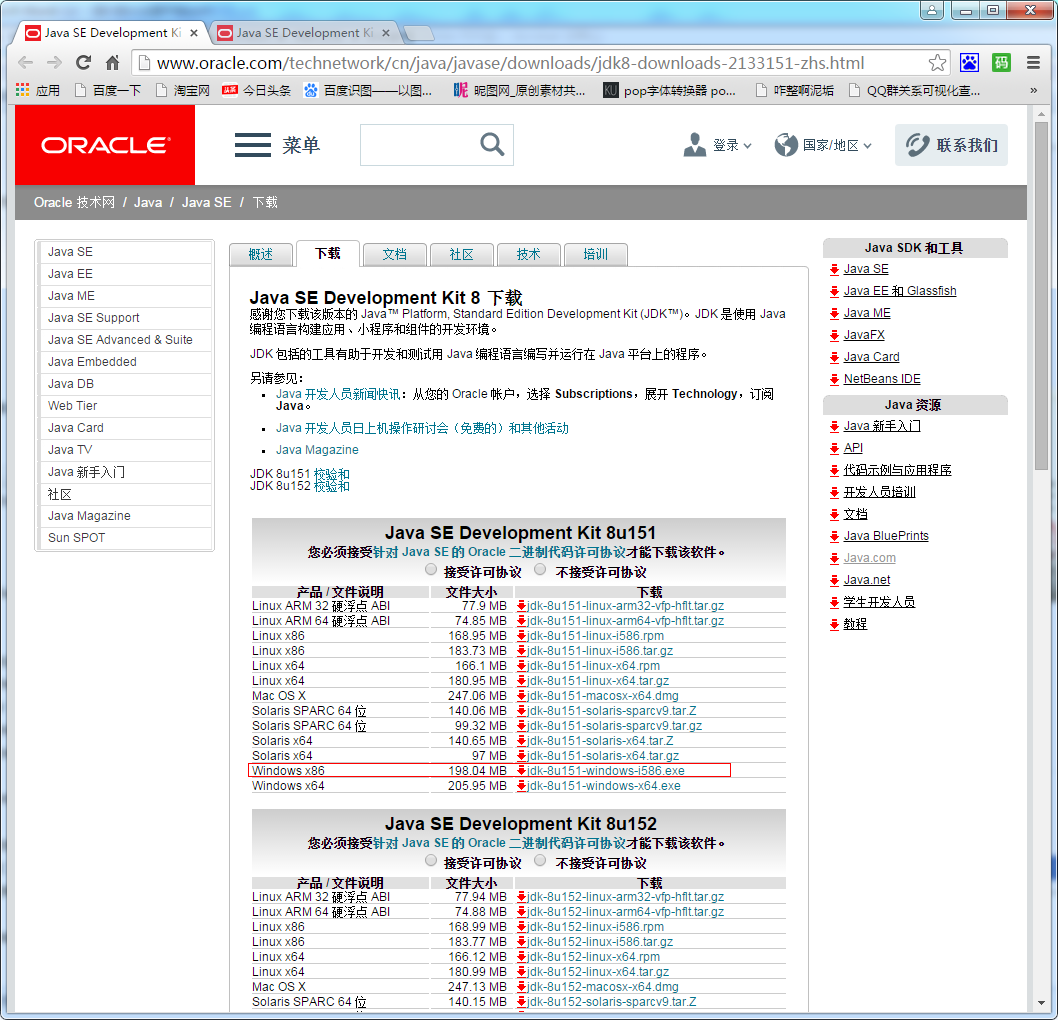The image size is (1058, 1020).
Task: Open Java BluePrints link
Action: tap(886, 536)
